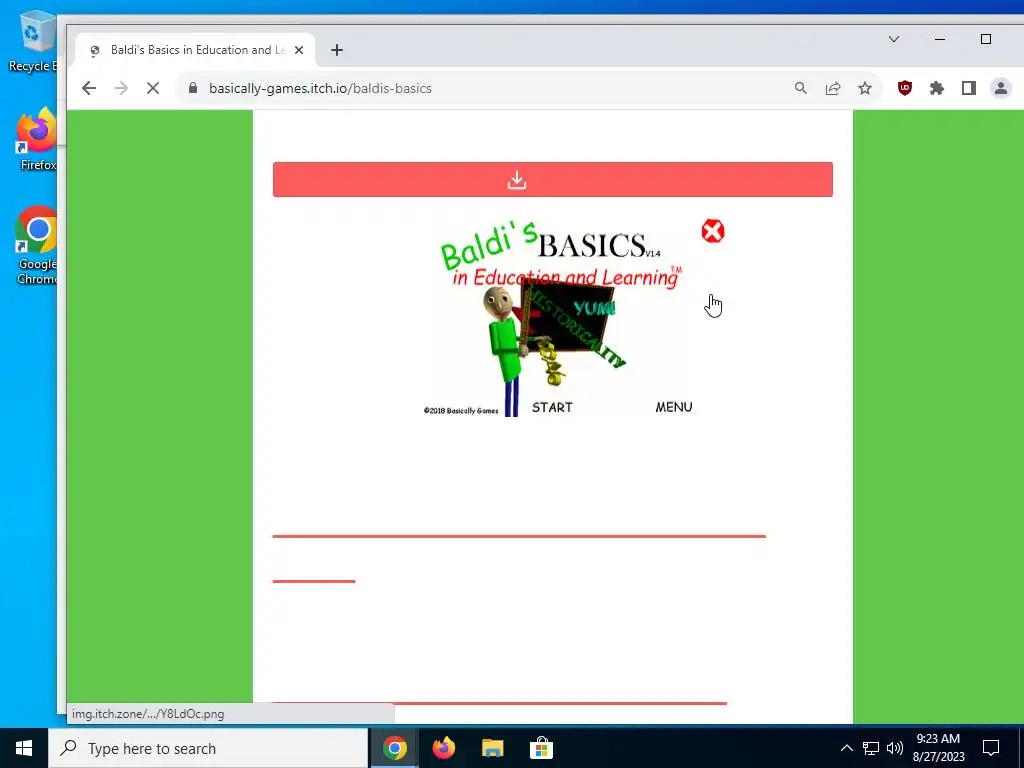This screenshot has width=1024, height=768.
Task: Show hidden system tray icons
Action: coord(846,748)
